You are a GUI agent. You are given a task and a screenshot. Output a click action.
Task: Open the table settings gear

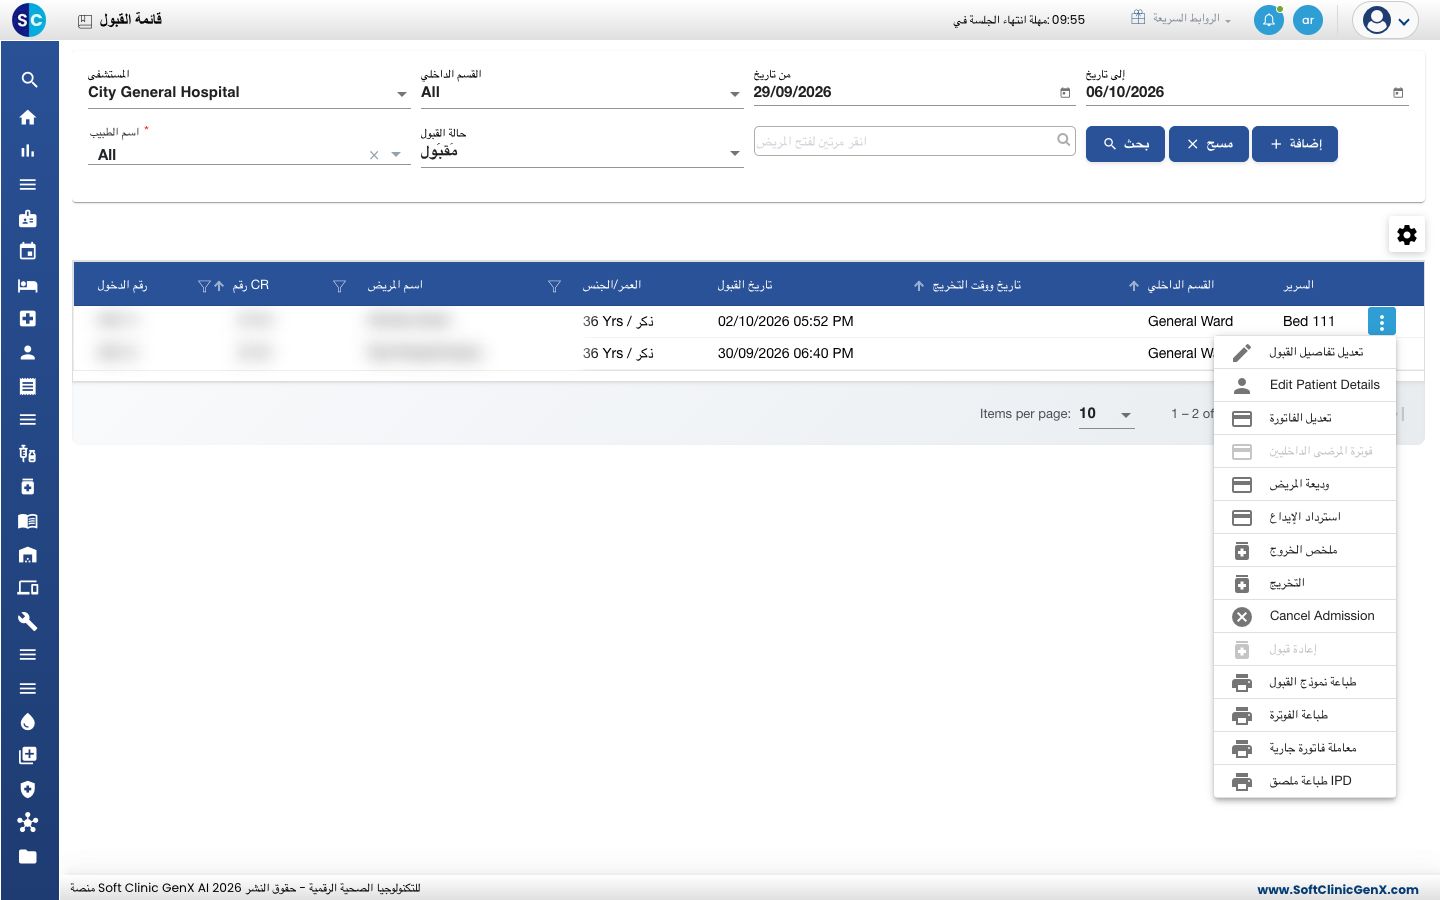click(1407, 235)
